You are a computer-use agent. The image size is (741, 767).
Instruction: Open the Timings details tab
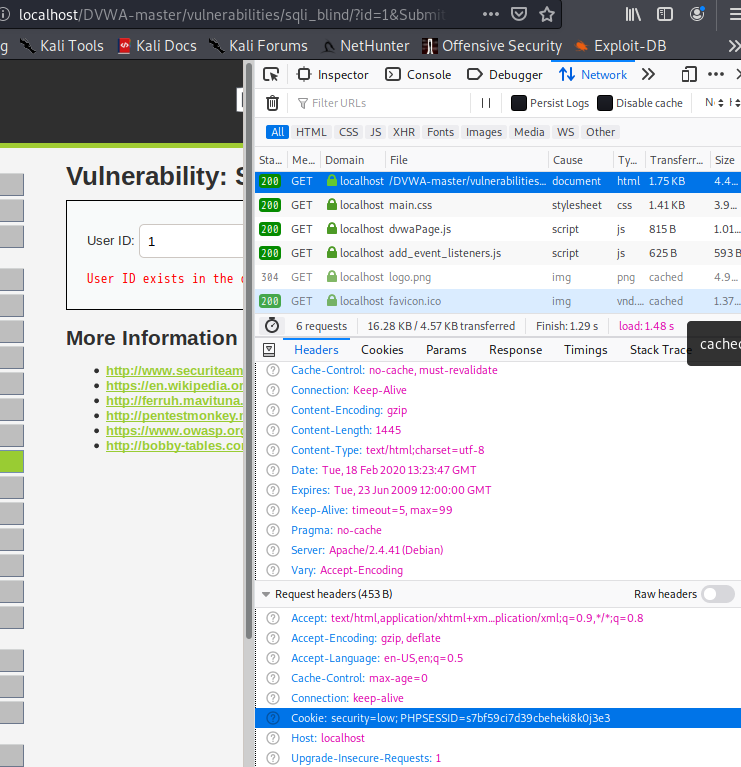click(x=585, y=350)
